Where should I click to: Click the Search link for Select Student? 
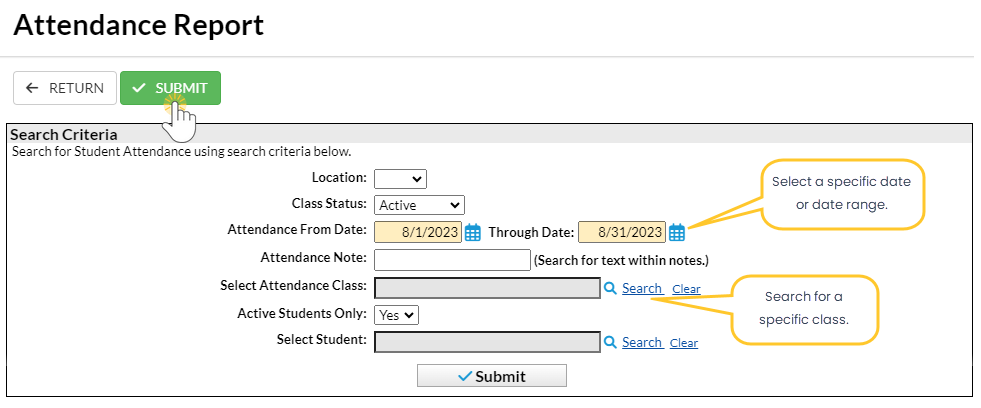pyautogui.click(x=642, y=342)
